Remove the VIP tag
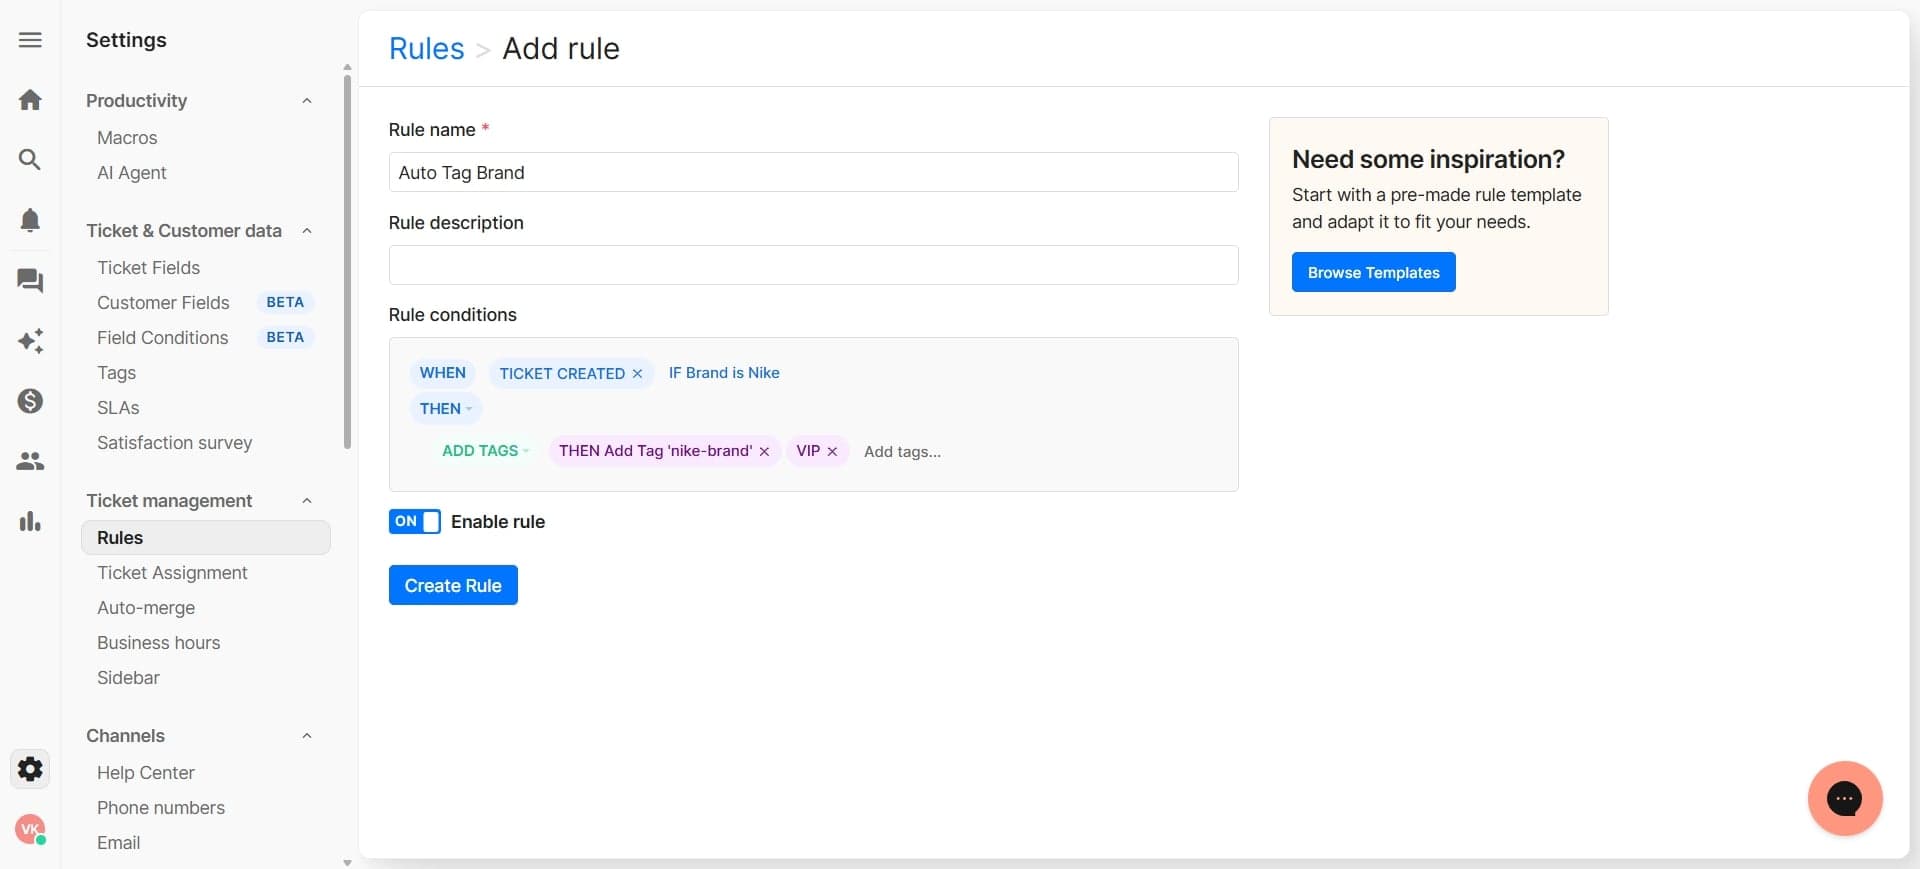1920x869 pixels. pos(832,452)
